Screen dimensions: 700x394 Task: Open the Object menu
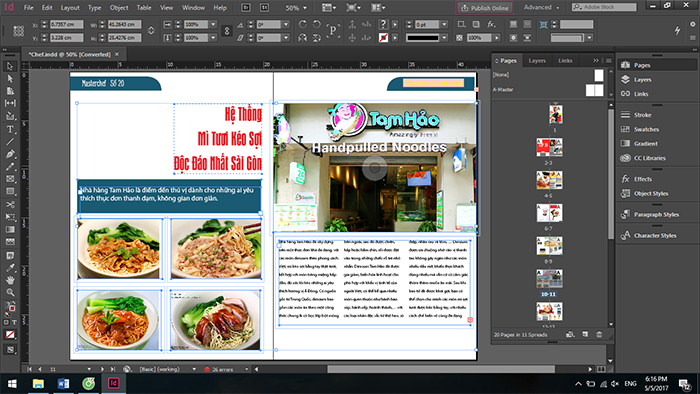119,8
